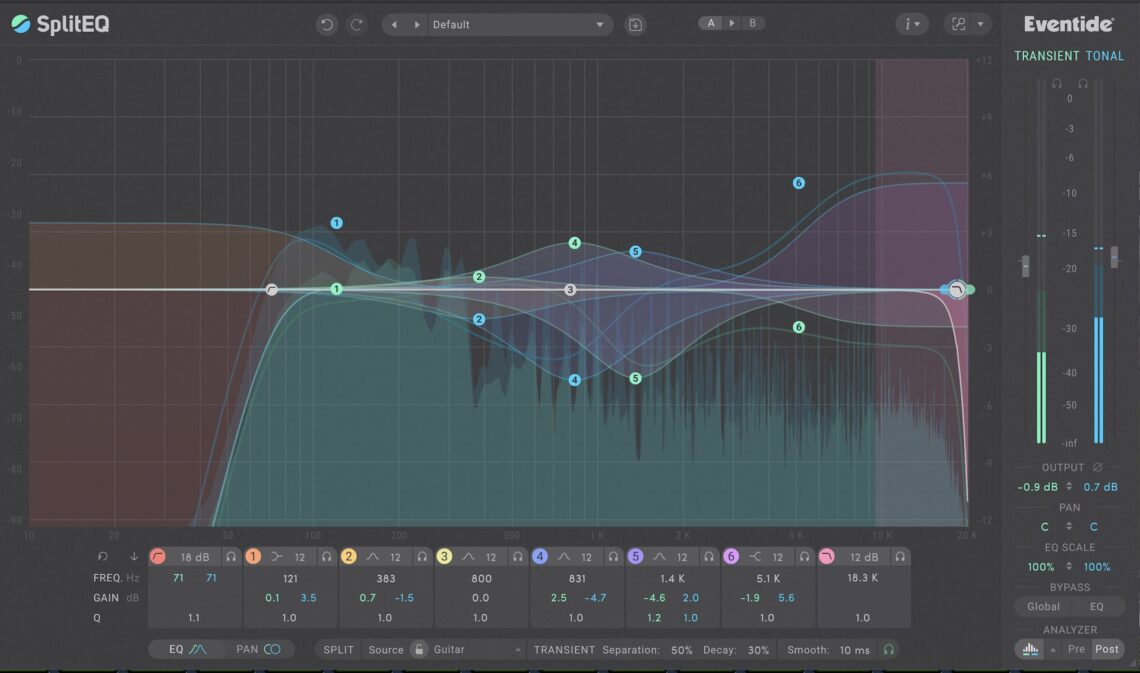
Task: Click the save preset icon
Action: (x=635, y=25)
